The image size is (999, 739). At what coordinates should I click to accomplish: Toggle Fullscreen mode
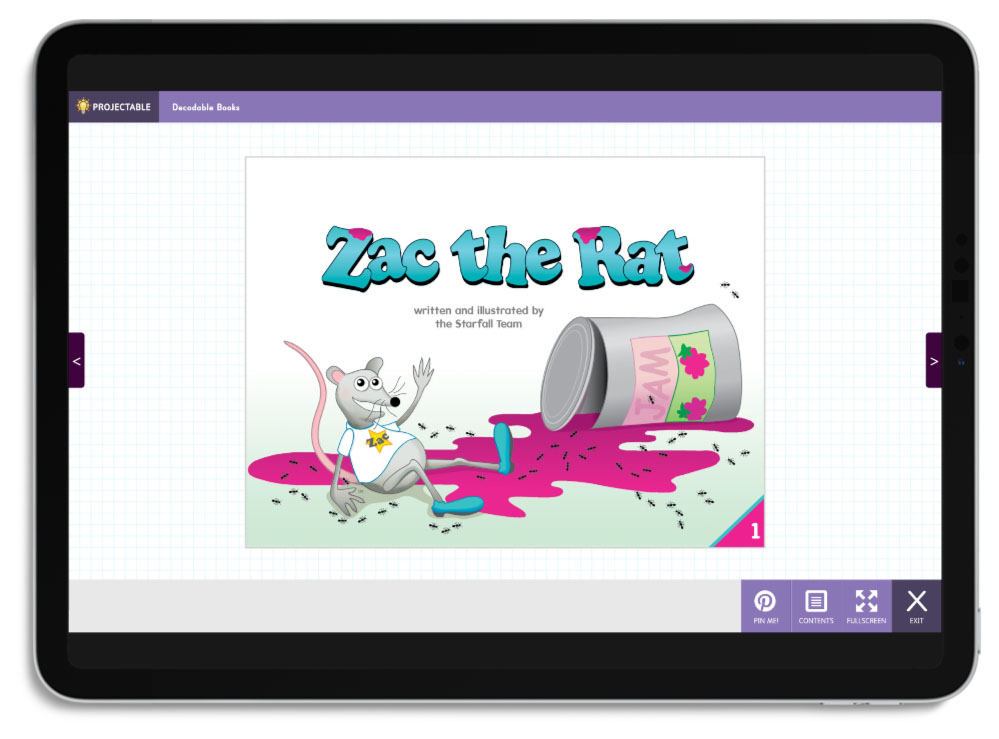click(x=866, y=602)
